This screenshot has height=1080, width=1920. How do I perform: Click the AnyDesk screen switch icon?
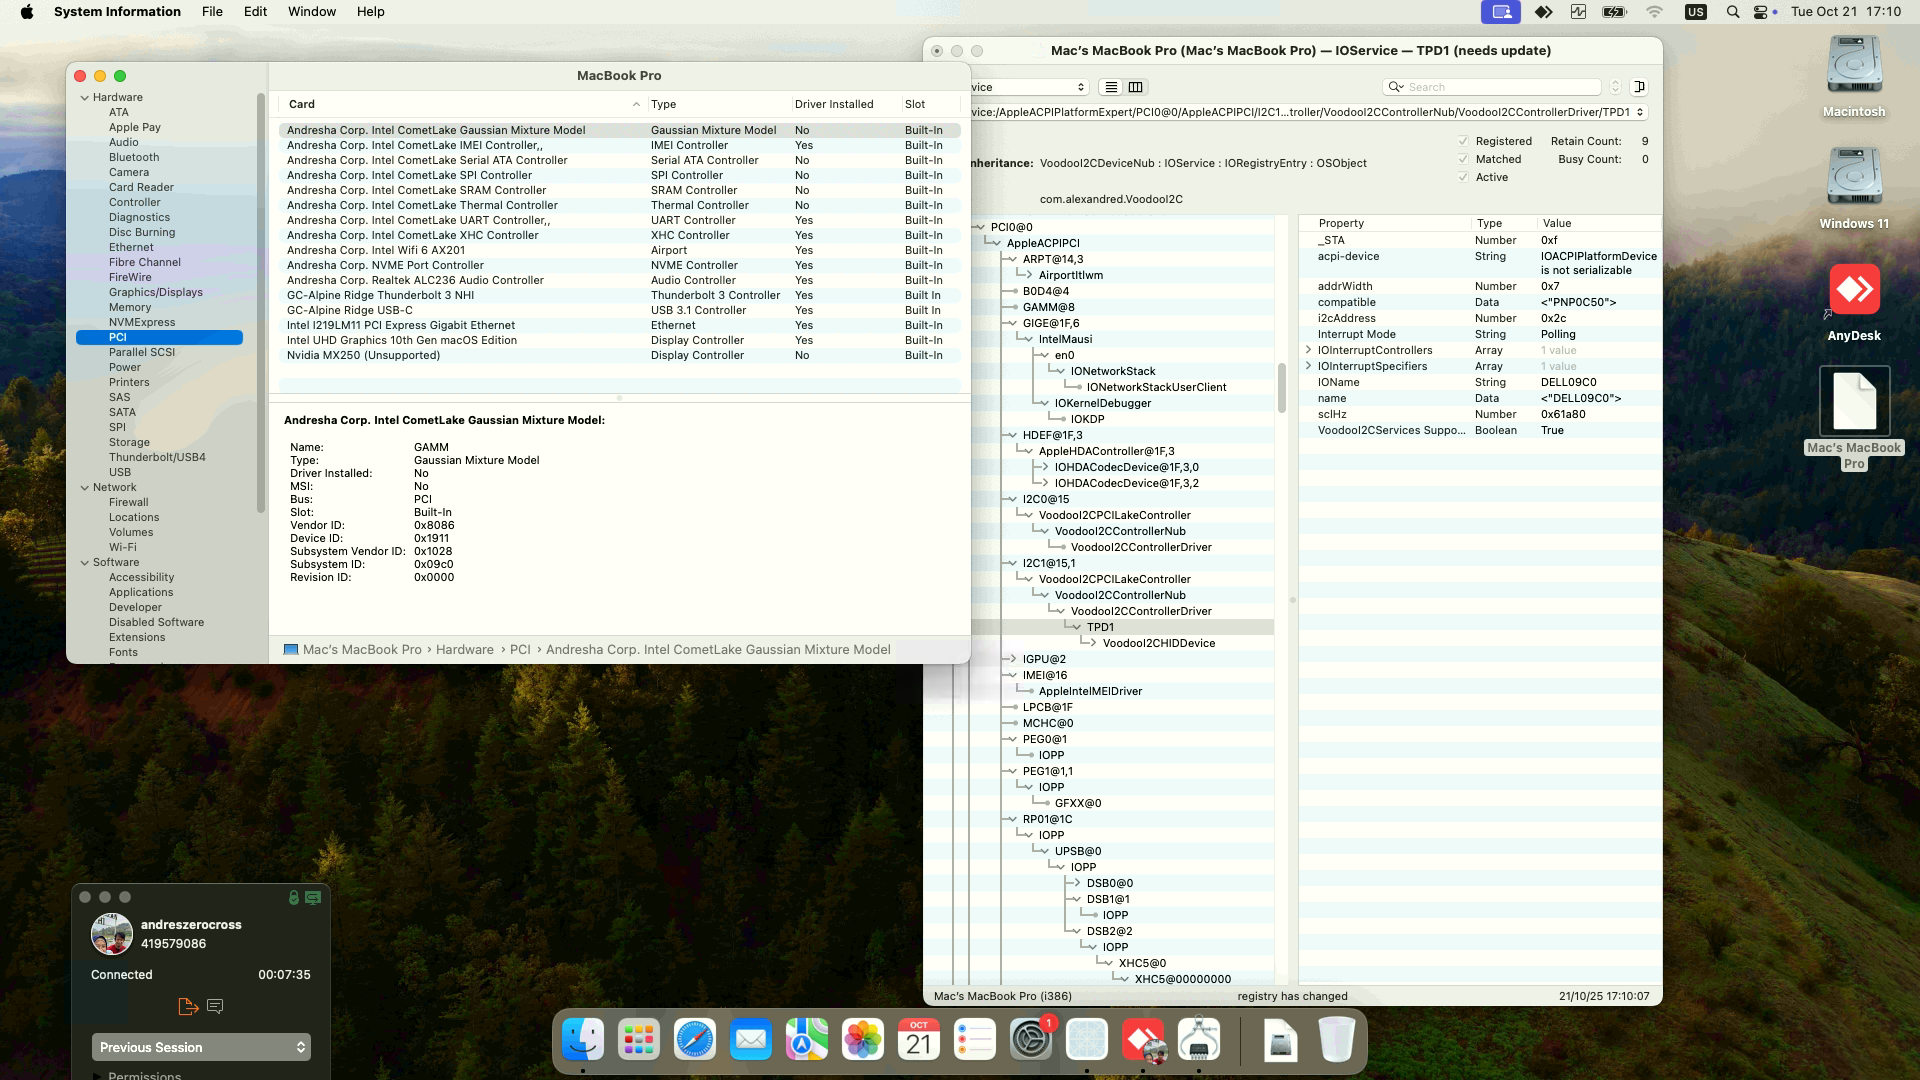[x=313, y=898]
